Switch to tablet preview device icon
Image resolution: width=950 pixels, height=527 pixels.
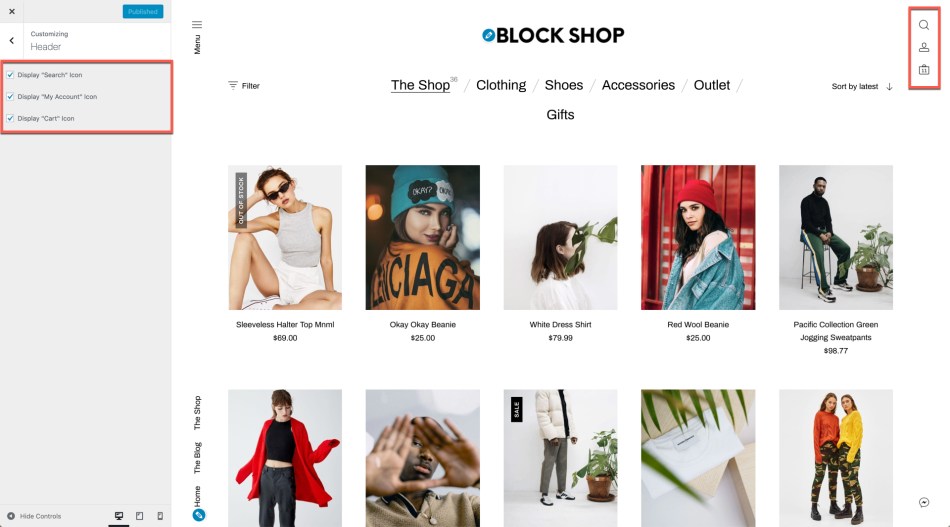click(139, 516)
